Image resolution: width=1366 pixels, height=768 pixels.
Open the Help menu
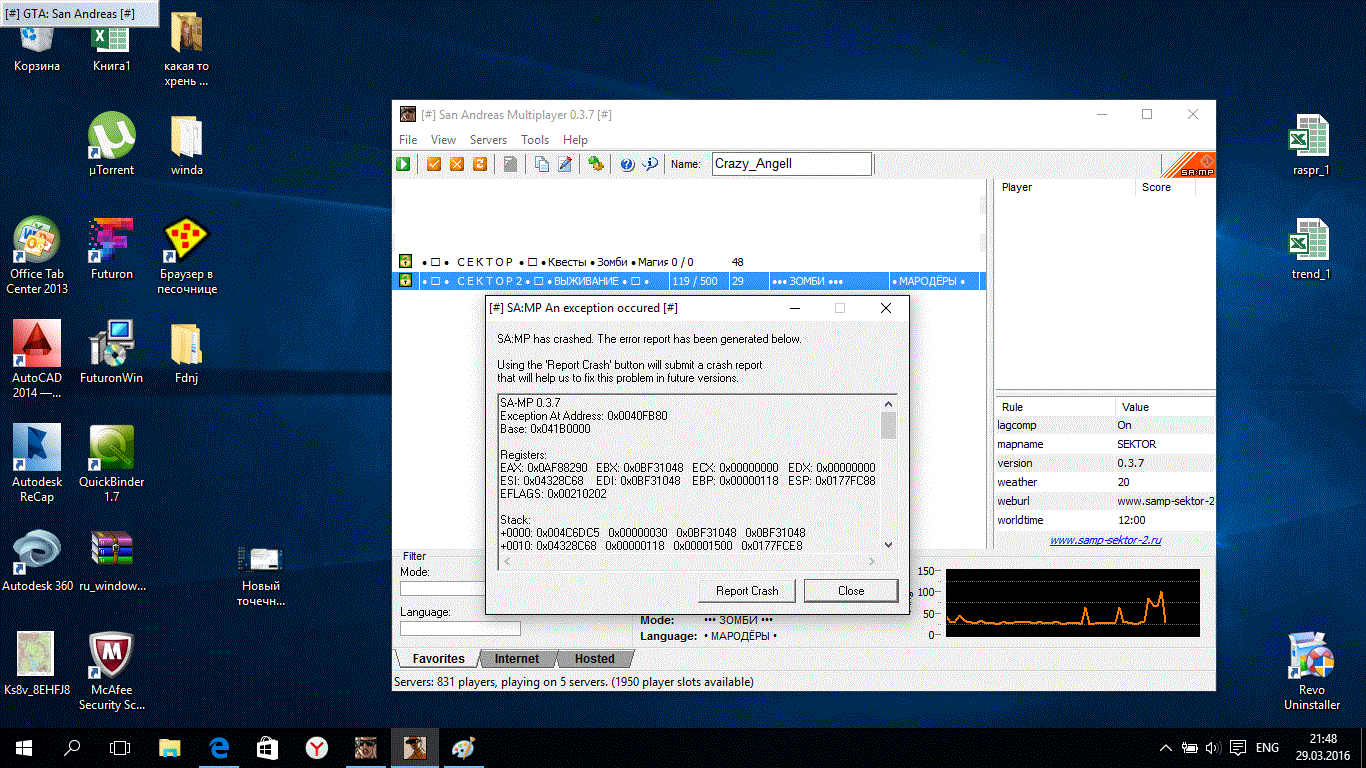pyautogui.click(x=575, y=140)
